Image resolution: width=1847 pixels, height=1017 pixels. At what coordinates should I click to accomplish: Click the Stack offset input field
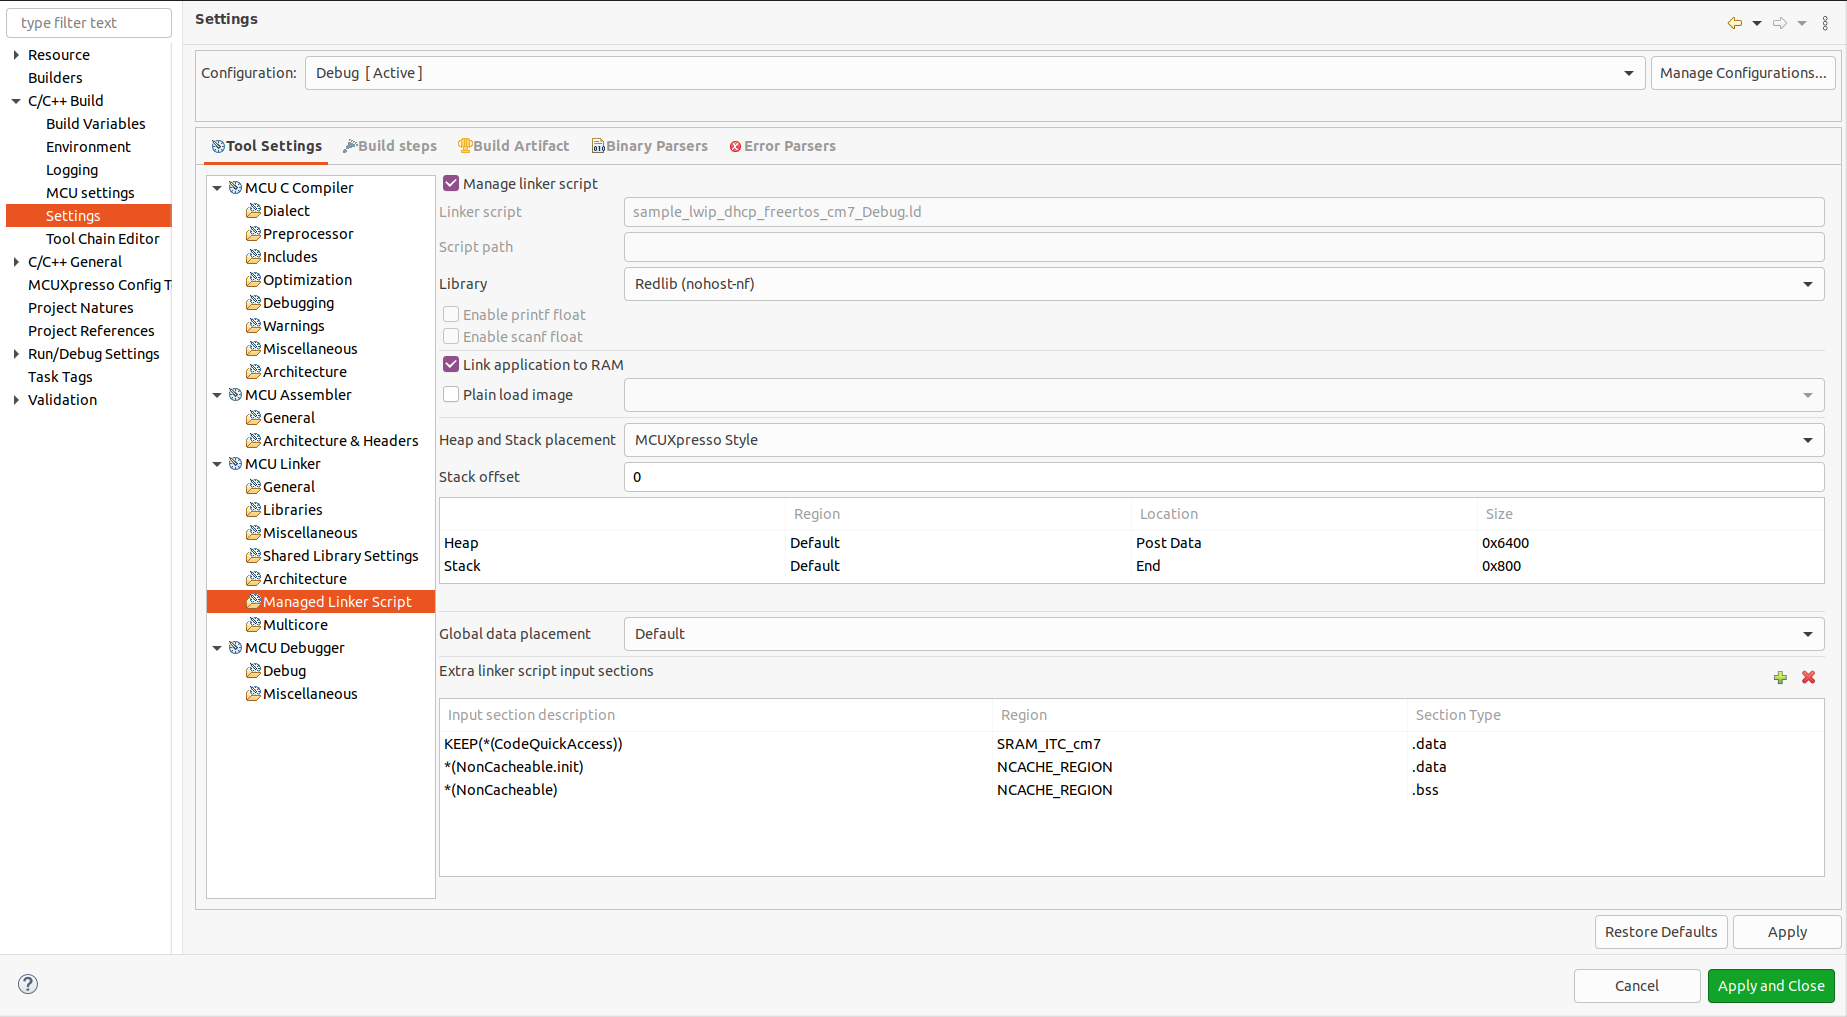(1223, 477)
